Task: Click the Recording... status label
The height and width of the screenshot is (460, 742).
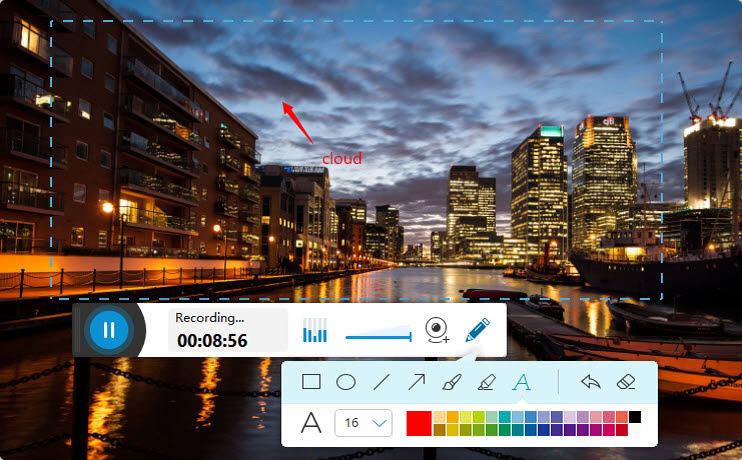Action: 210,318
